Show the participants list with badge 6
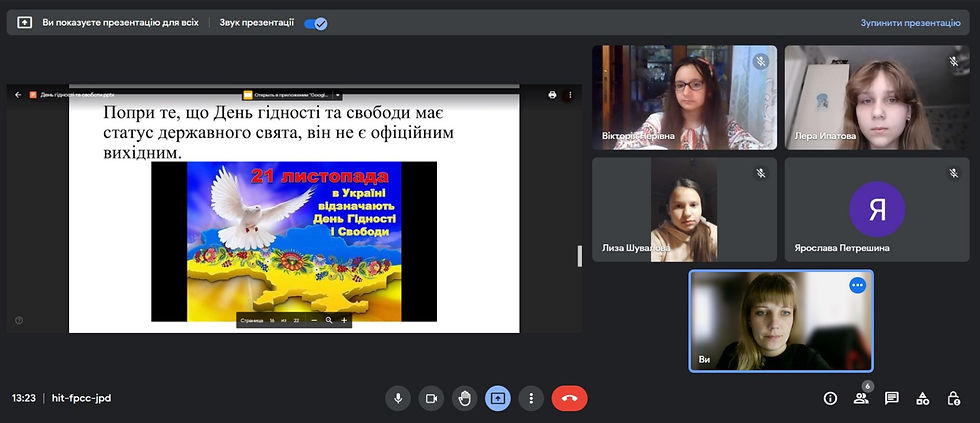The height and width of the screenshot is (423, 980). click(861, 398)
